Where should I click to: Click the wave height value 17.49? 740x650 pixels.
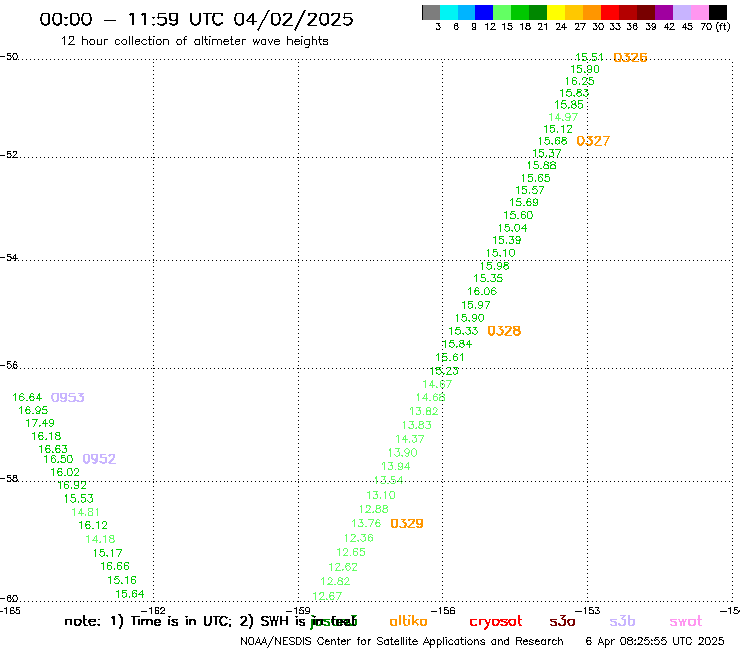40,423
